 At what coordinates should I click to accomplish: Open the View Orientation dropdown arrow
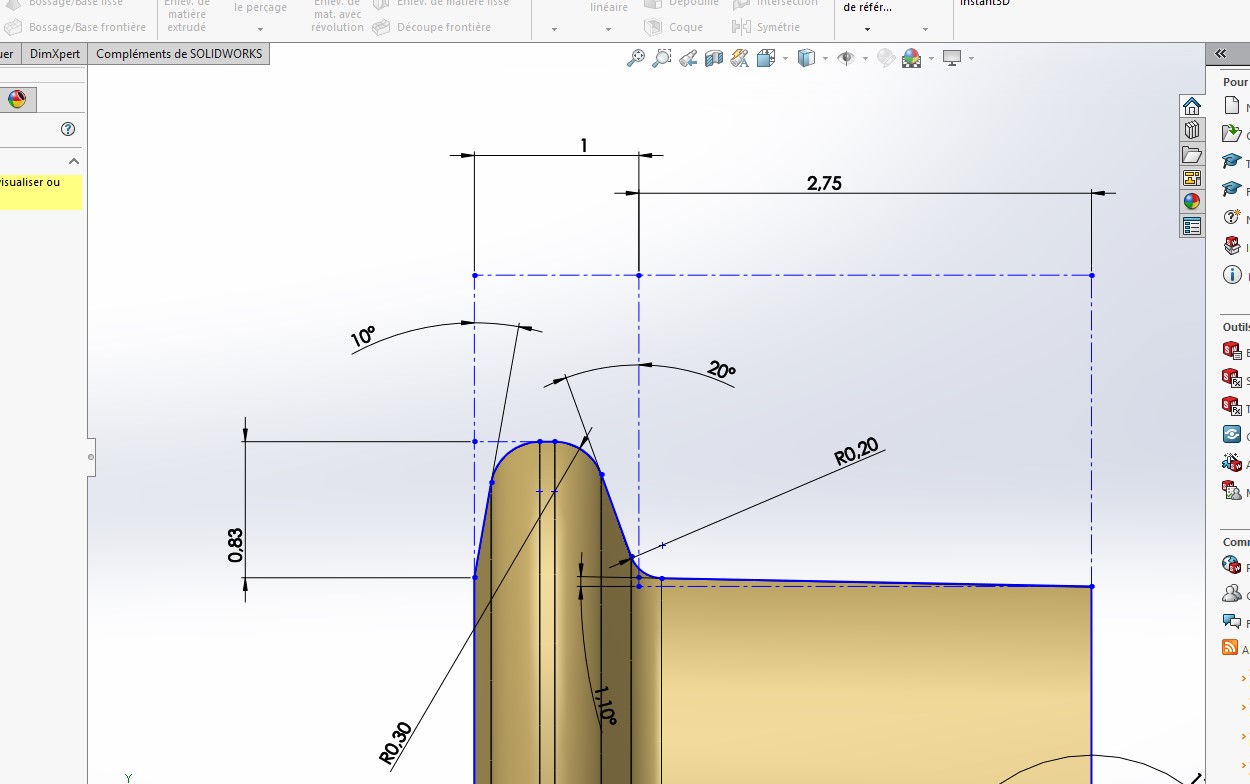pos(784,58)
